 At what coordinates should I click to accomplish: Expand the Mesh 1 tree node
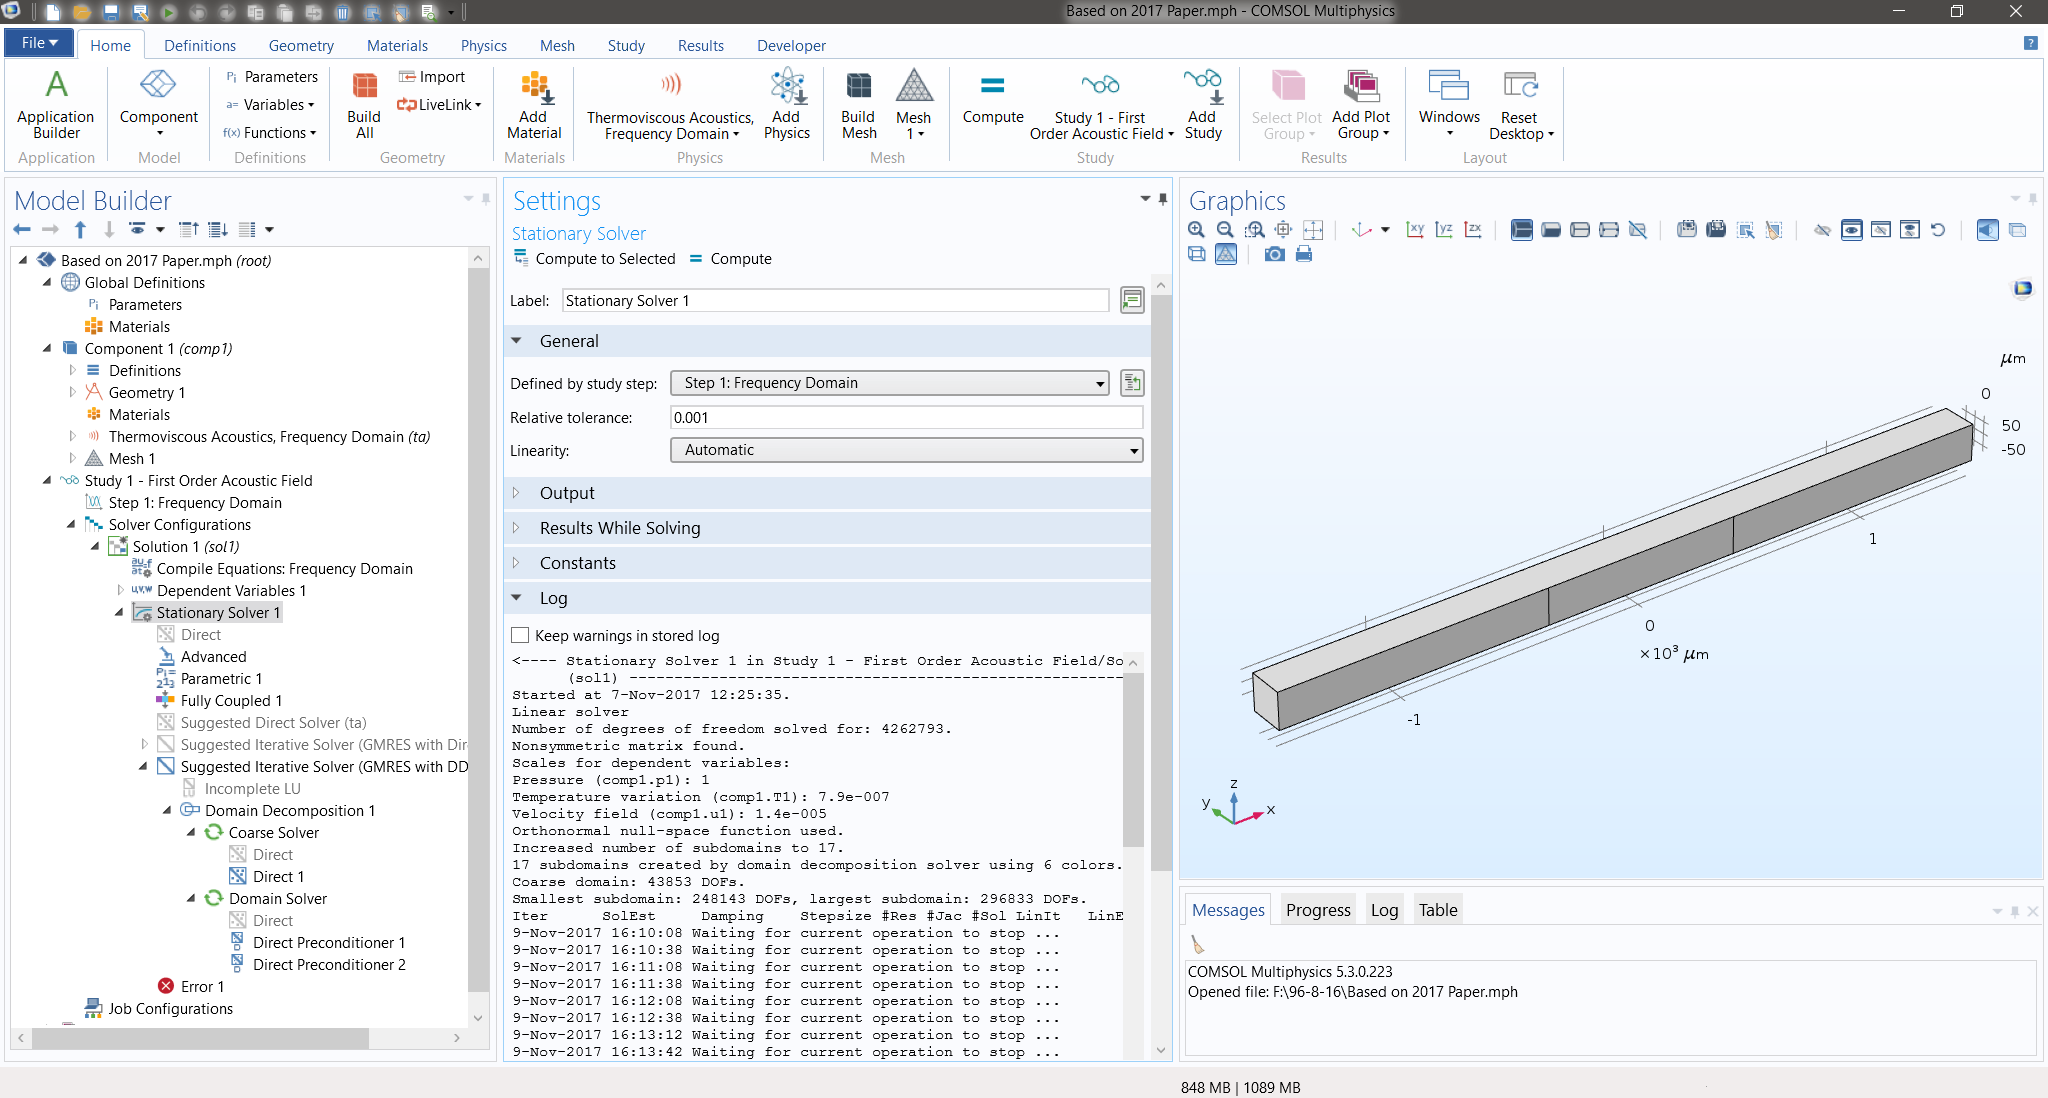[x=72, y=459]
